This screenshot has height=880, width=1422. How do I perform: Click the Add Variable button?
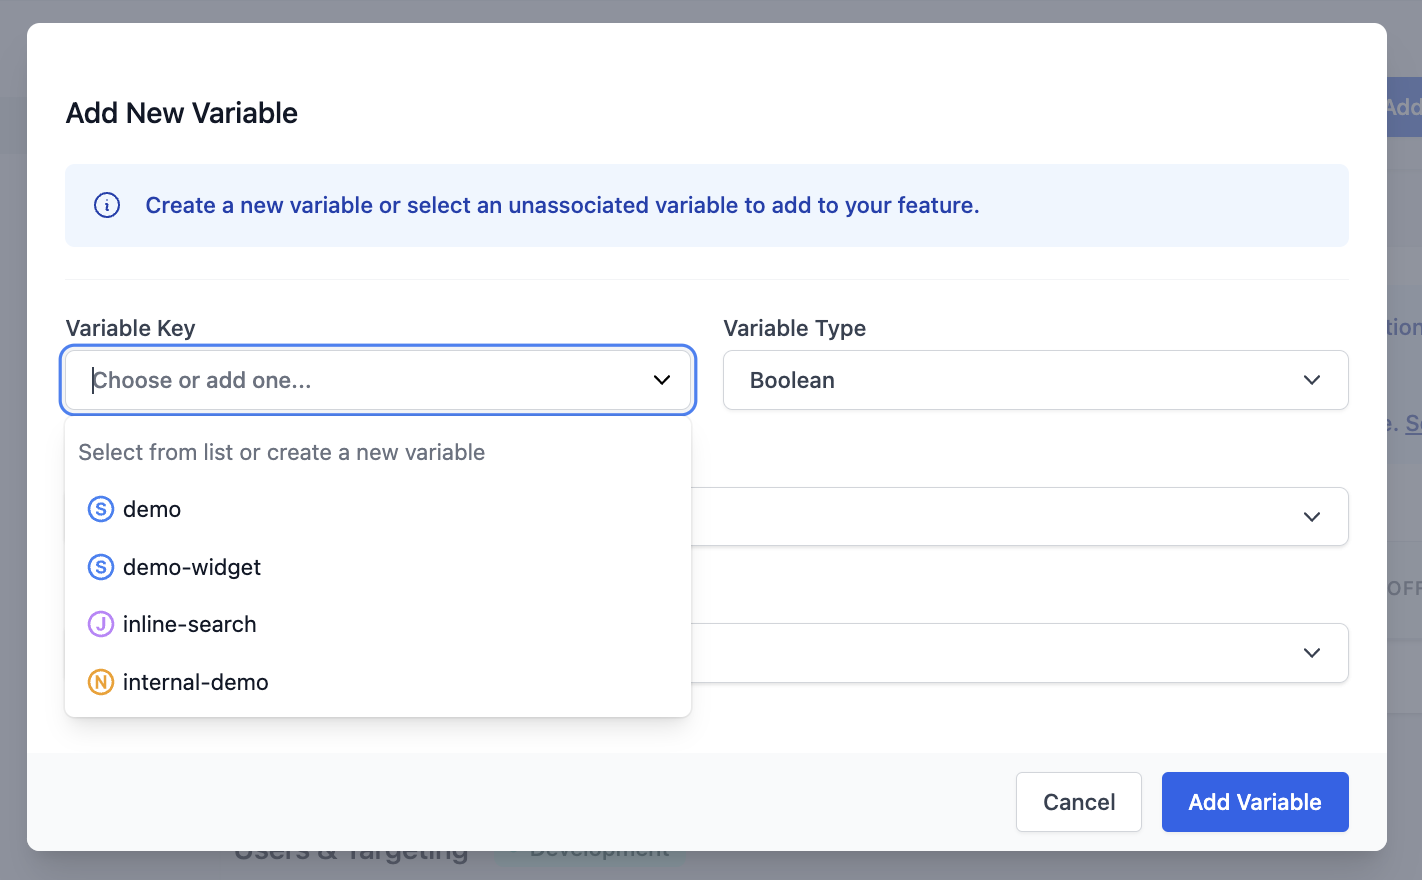click(1255, 802)
